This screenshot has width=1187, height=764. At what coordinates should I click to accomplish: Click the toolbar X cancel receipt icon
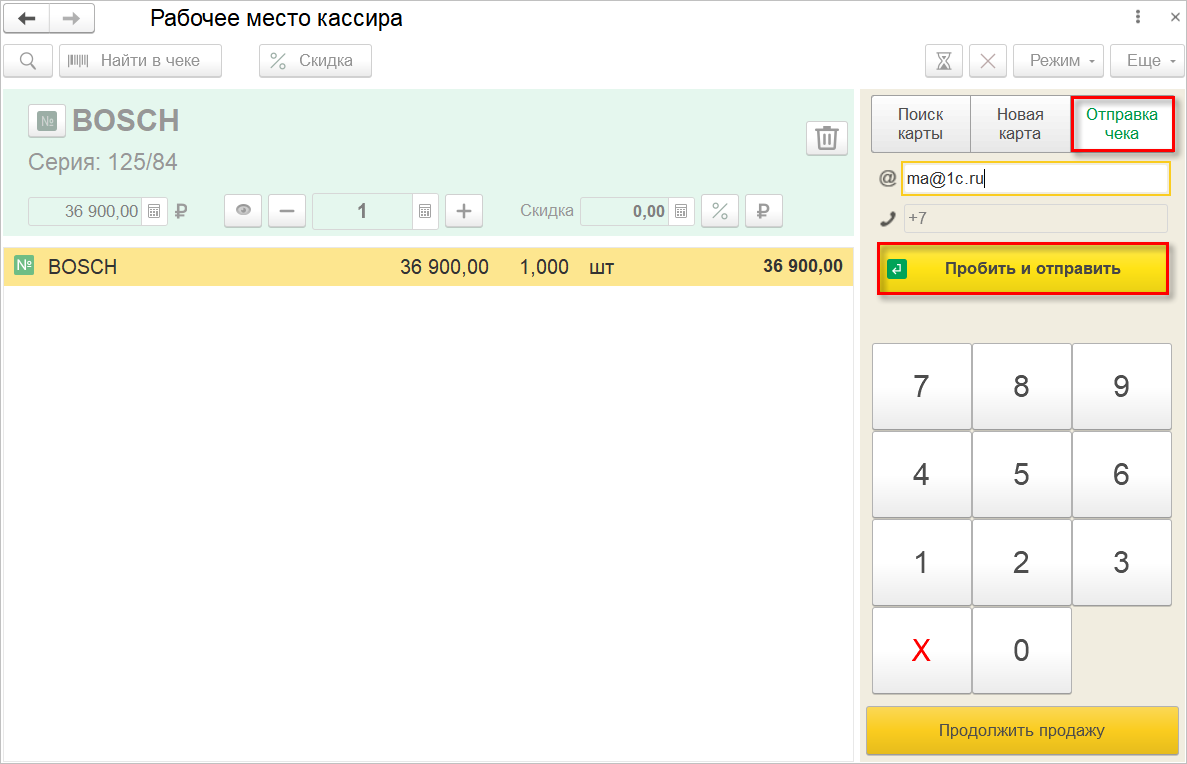click(988, 61)
